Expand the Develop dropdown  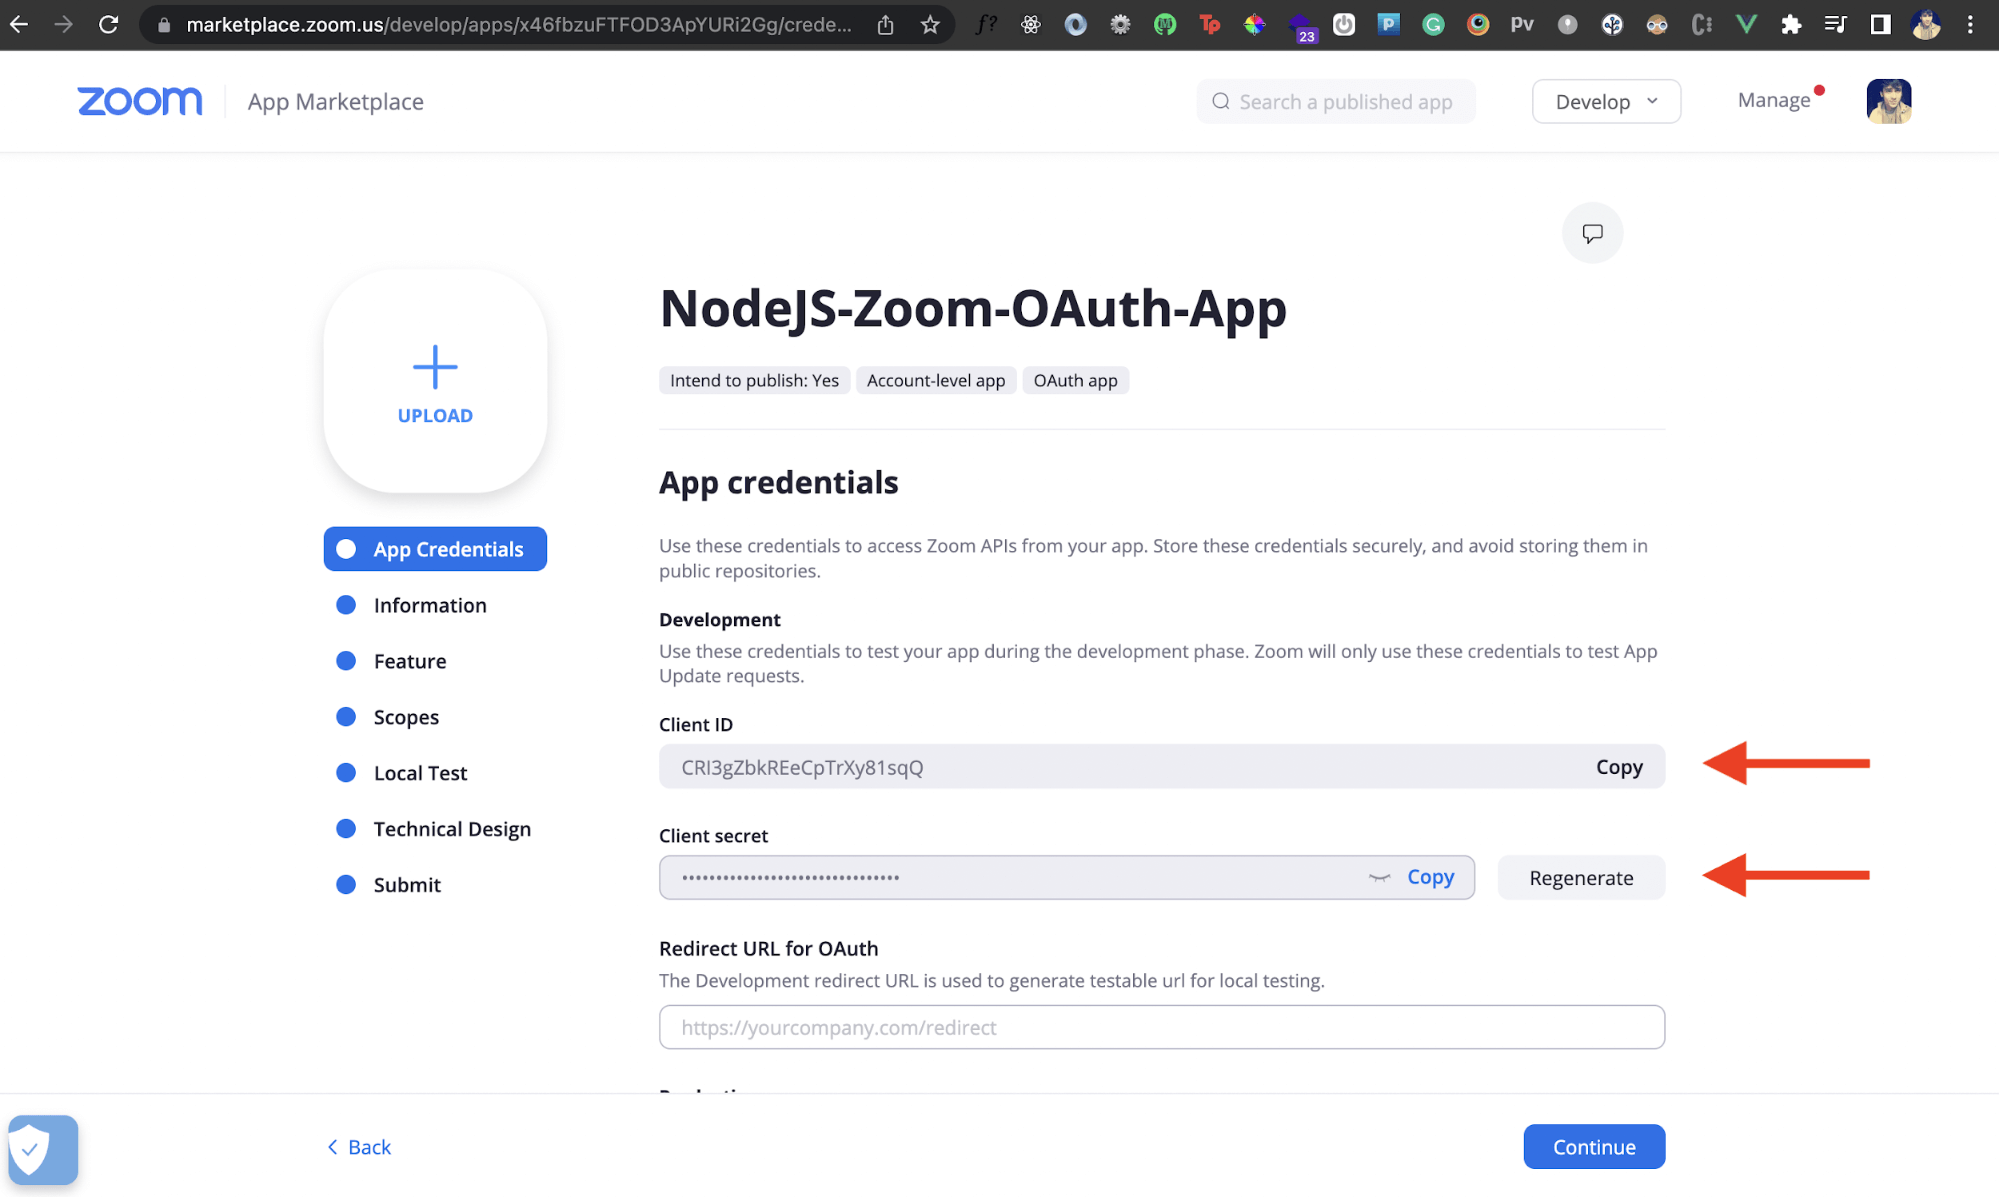click(x=1605, y=101)
